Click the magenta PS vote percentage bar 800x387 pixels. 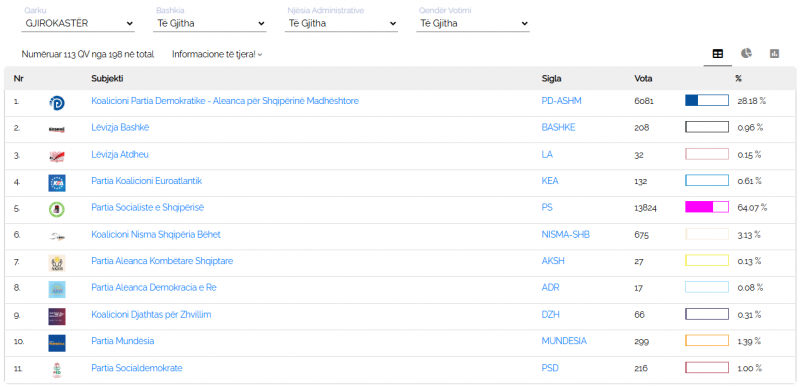(x=707, y=207)
